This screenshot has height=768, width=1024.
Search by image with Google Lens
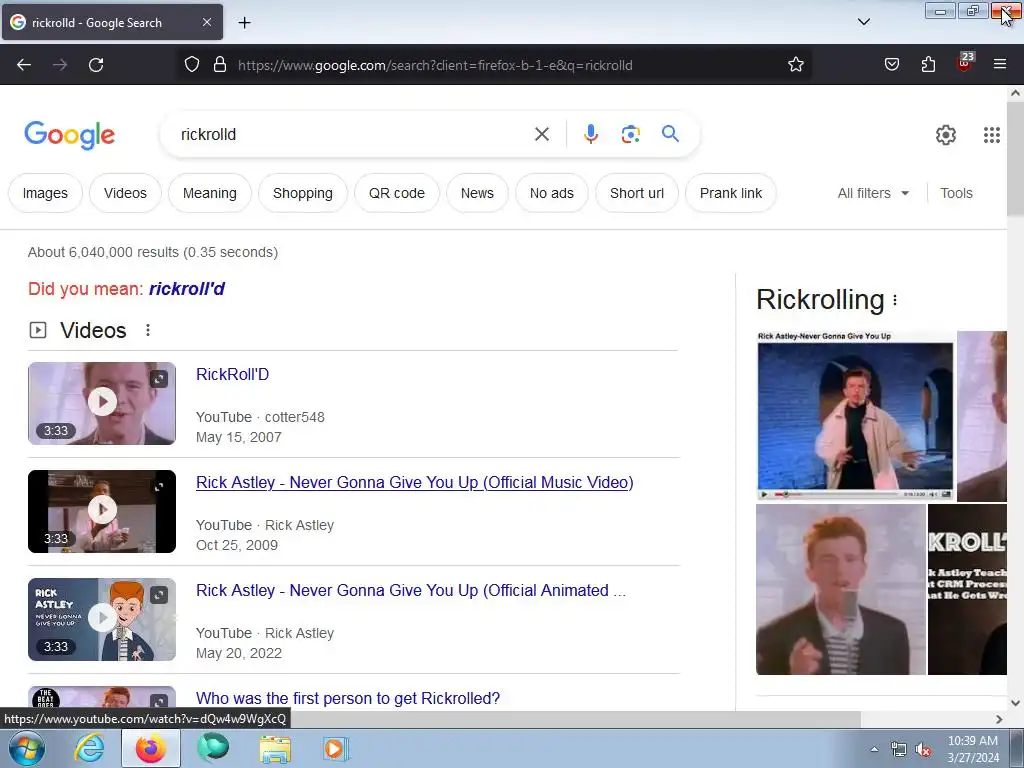point(630,135)
